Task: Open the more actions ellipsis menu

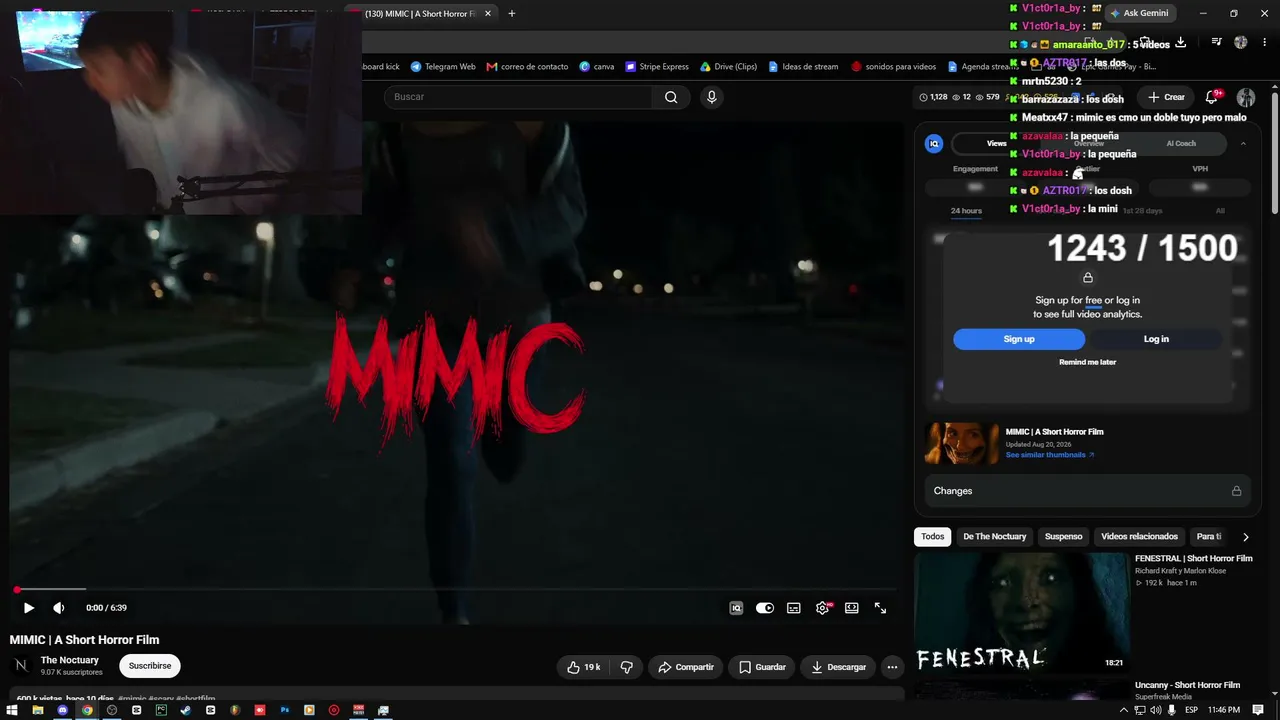Action: [892, 667]
